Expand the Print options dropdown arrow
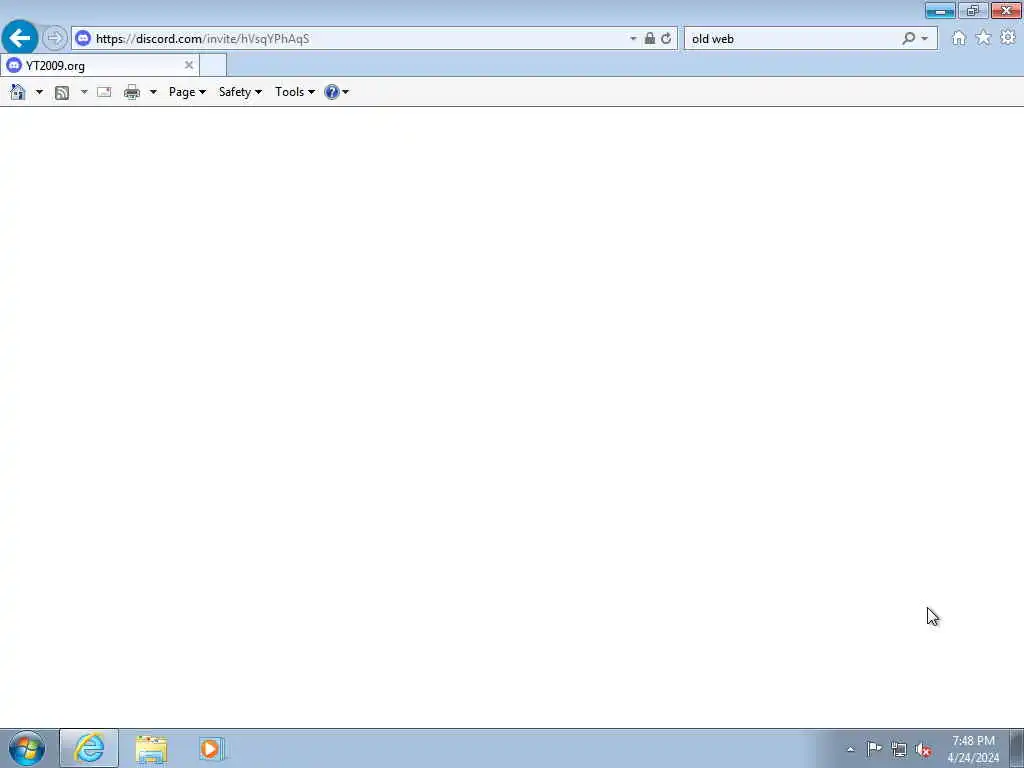The image size is (1024, 768). [153, 92]
